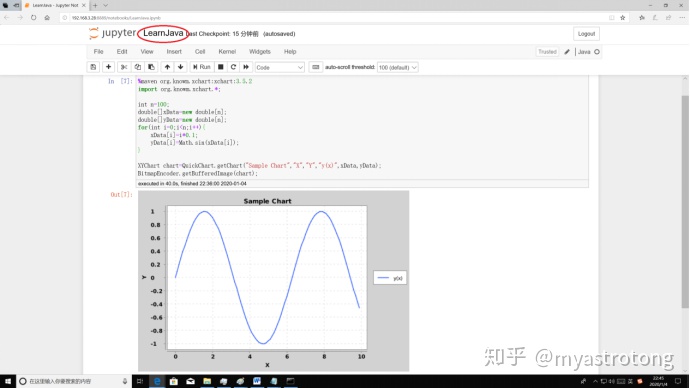Open the notification center icon

678,381
